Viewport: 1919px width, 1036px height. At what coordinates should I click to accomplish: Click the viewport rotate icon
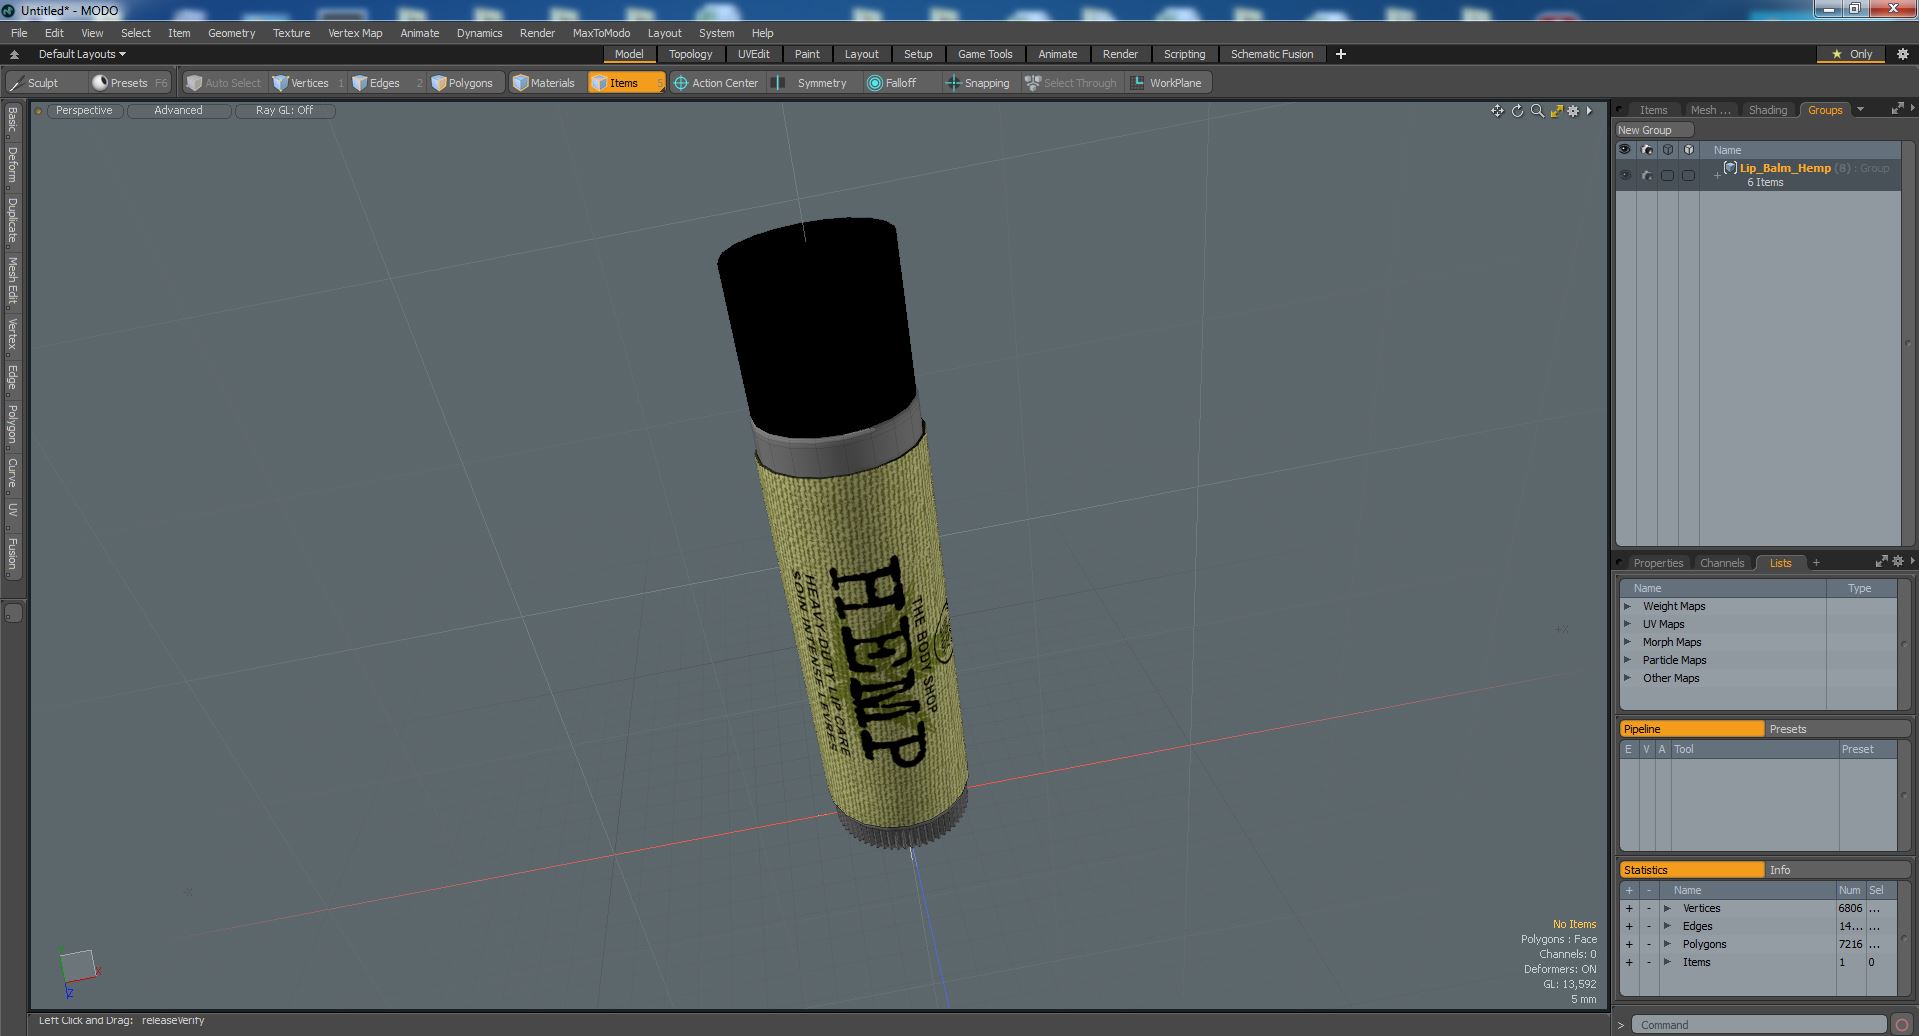[1517, 111]
